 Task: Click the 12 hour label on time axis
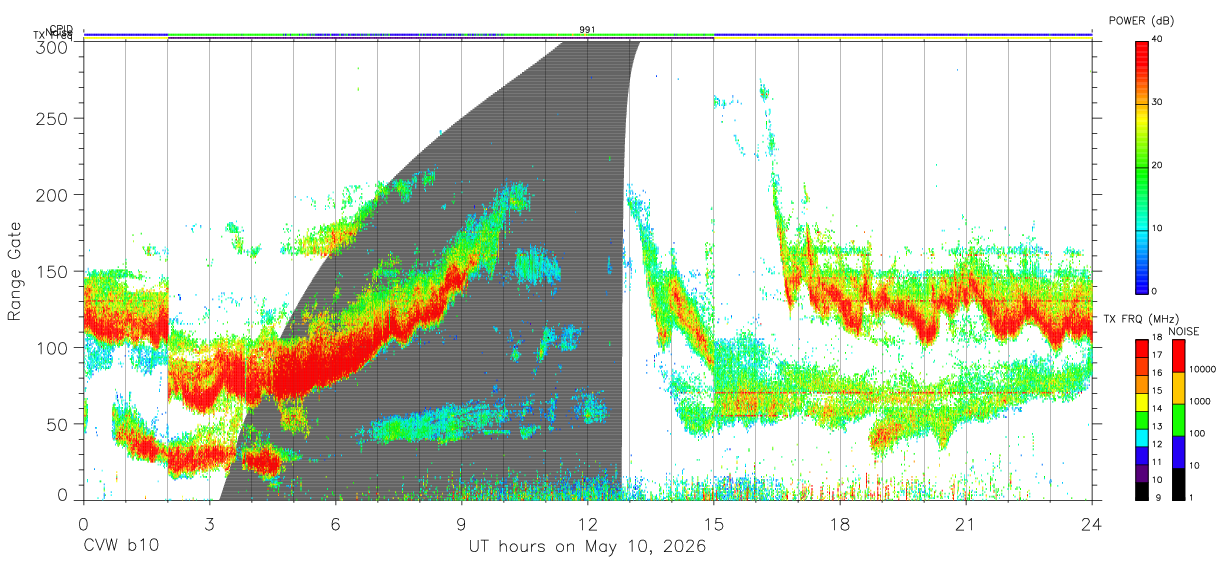[588, 524]
